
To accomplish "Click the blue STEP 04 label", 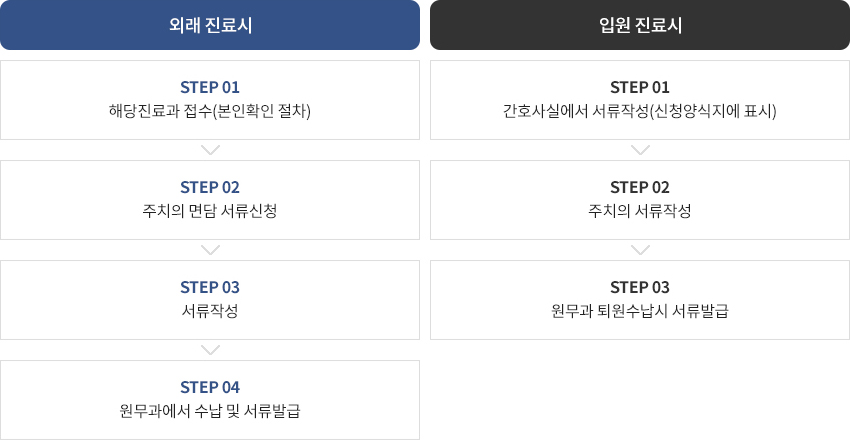I will (210, 387).
